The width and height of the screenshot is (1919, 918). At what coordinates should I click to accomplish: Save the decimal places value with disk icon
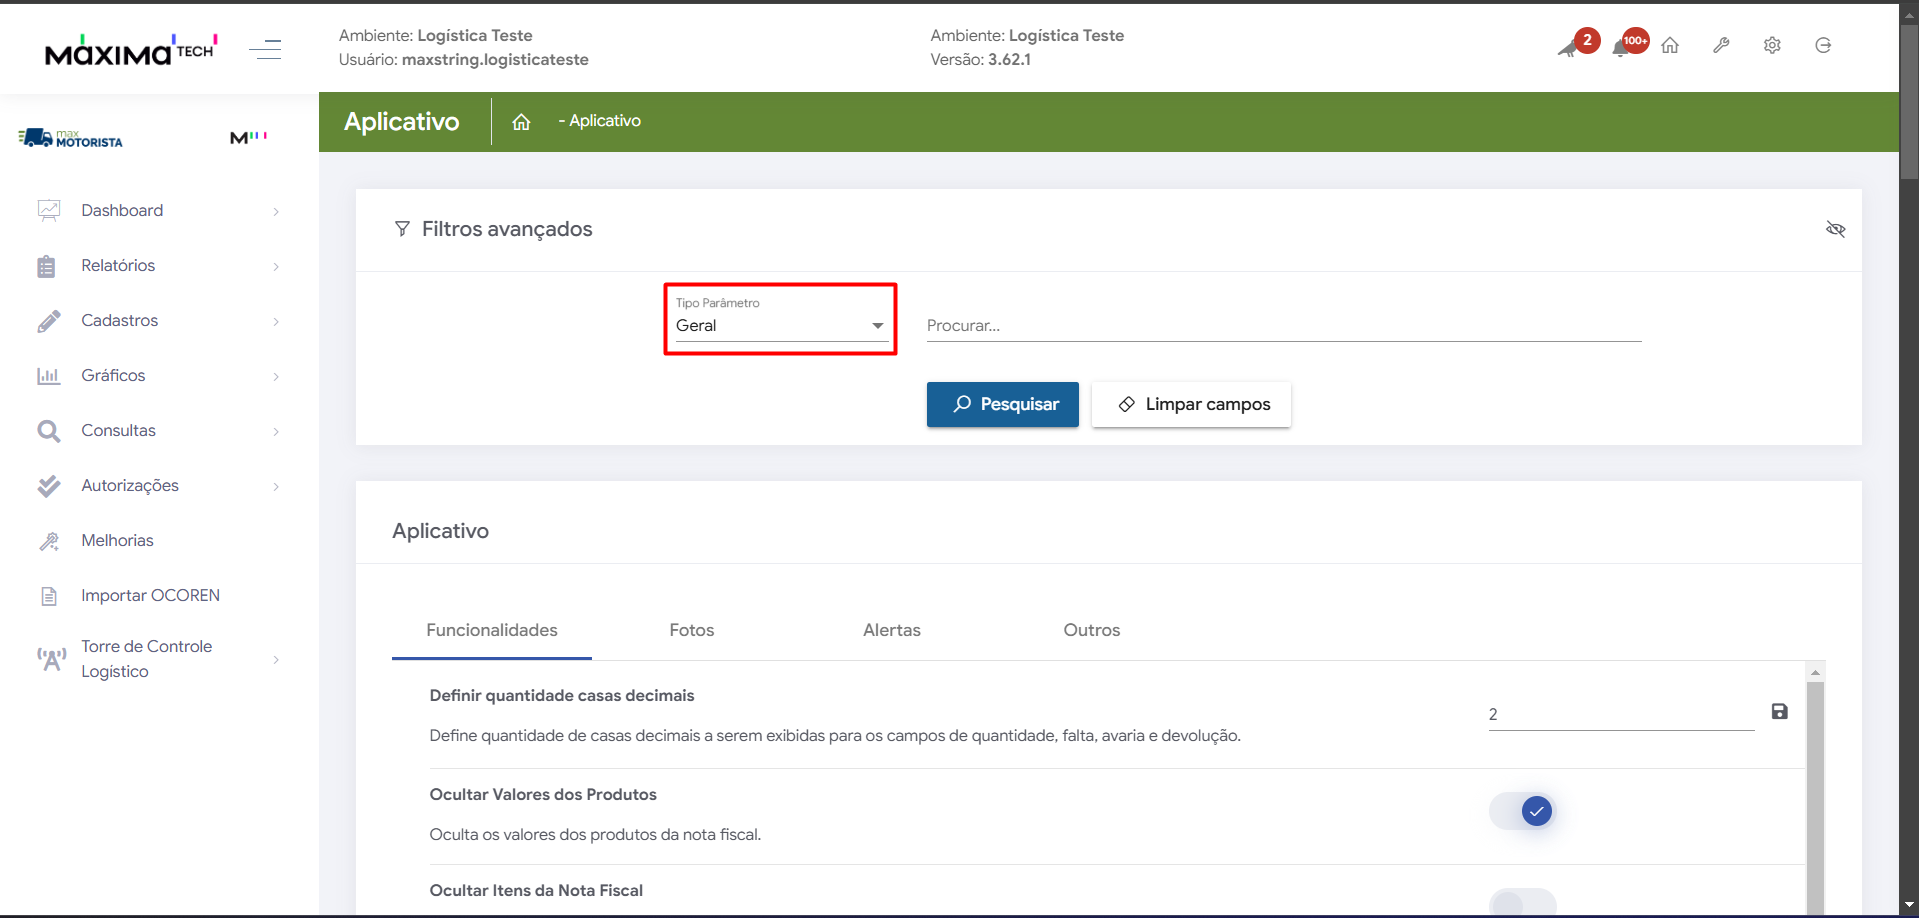pos(1779,711)
